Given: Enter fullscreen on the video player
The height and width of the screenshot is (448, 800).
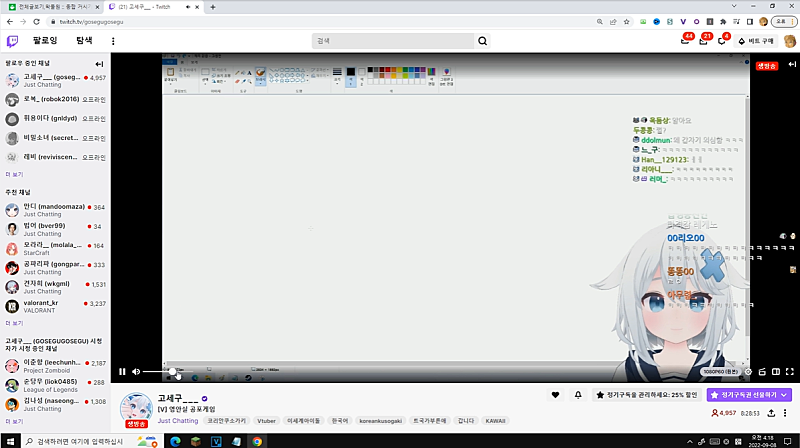Looking at the screenshot, I should click(x=790, y=371).
